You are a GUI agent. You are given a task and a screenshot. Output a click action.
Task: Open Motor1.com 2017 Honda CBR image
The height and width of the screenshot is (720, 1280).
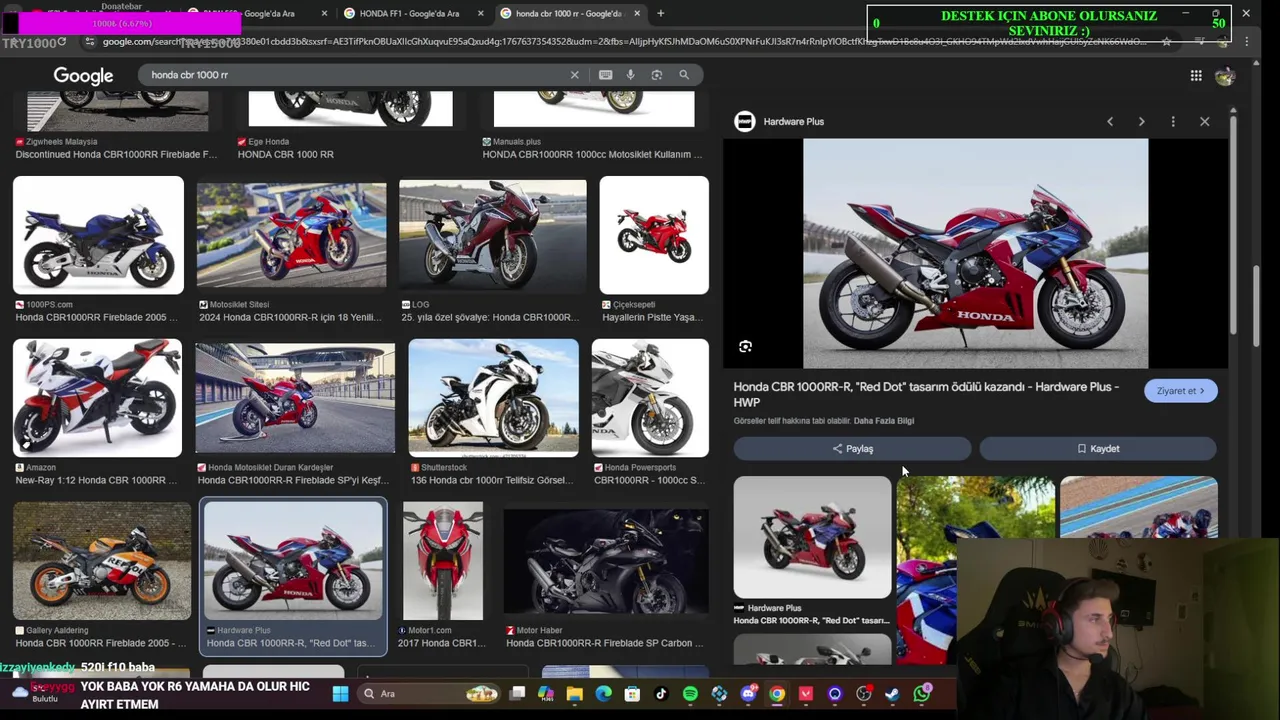point(443,561)
